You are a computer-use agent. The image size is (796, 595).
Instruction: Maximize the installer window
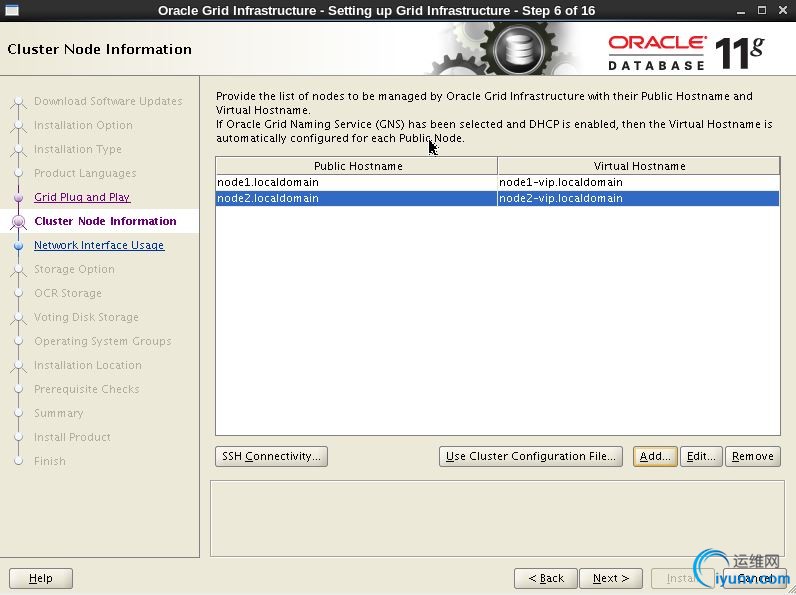[x=761, y=10]
